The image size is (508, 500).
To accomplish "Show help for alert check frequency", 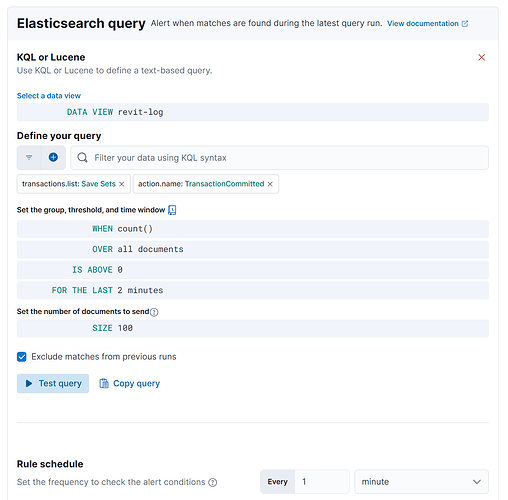I will pyautogui.click(x=212, y=482).
